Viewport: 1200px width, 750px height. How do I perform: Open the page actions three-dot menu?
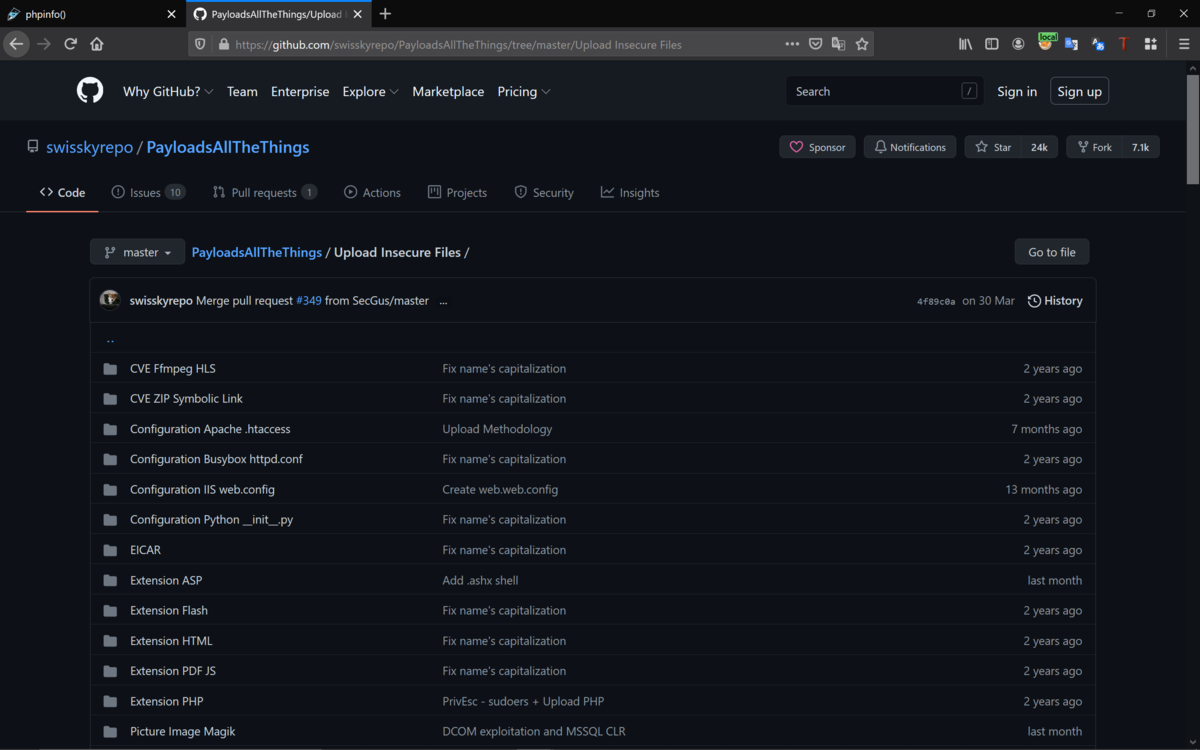(x=792, y=44)
